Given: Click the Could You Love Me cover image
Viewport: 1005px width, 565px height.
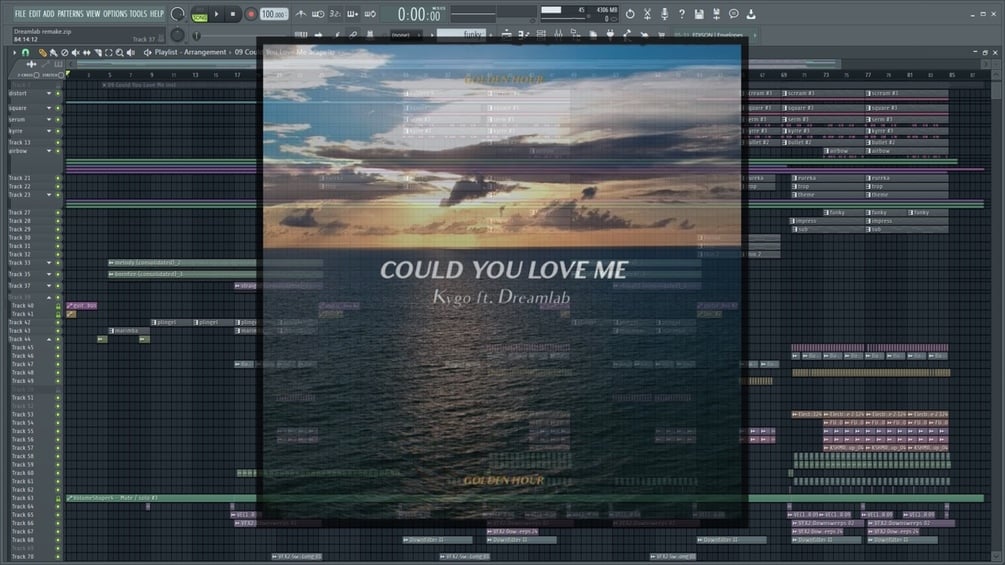Looking at the screenshot, I should pos(502,282).
